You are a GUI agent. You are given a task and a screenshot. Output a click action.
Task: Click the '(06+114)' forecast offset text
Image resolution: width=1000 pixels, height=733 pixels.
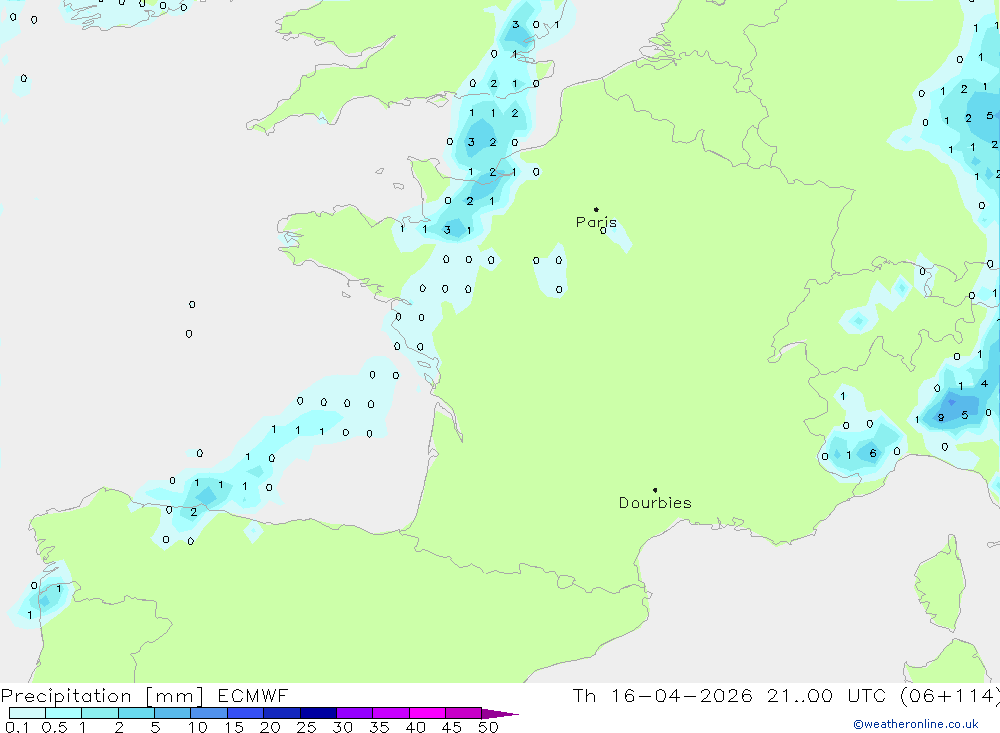click(x=950, y=696)
